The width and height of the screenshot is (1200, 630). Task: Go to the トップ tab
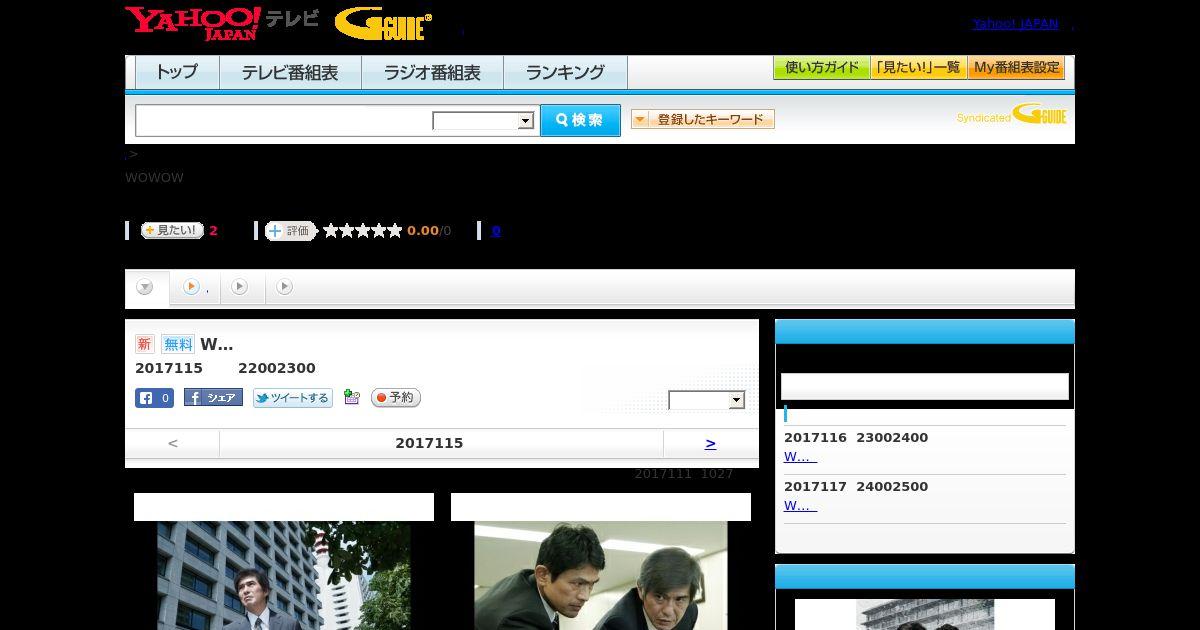(x=177, y=73)
